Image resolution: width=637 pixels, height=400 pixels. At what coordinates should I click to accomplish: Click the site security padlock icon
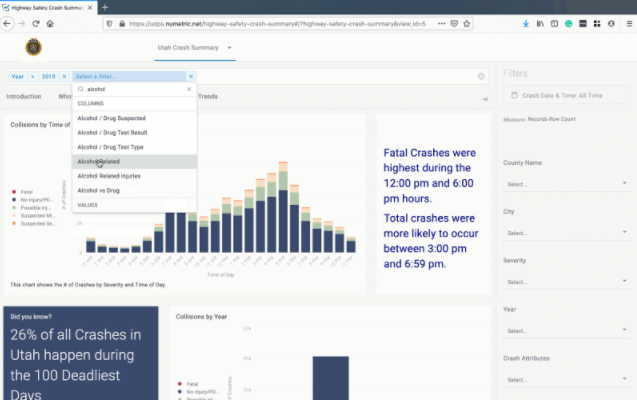tap(122, 24)
